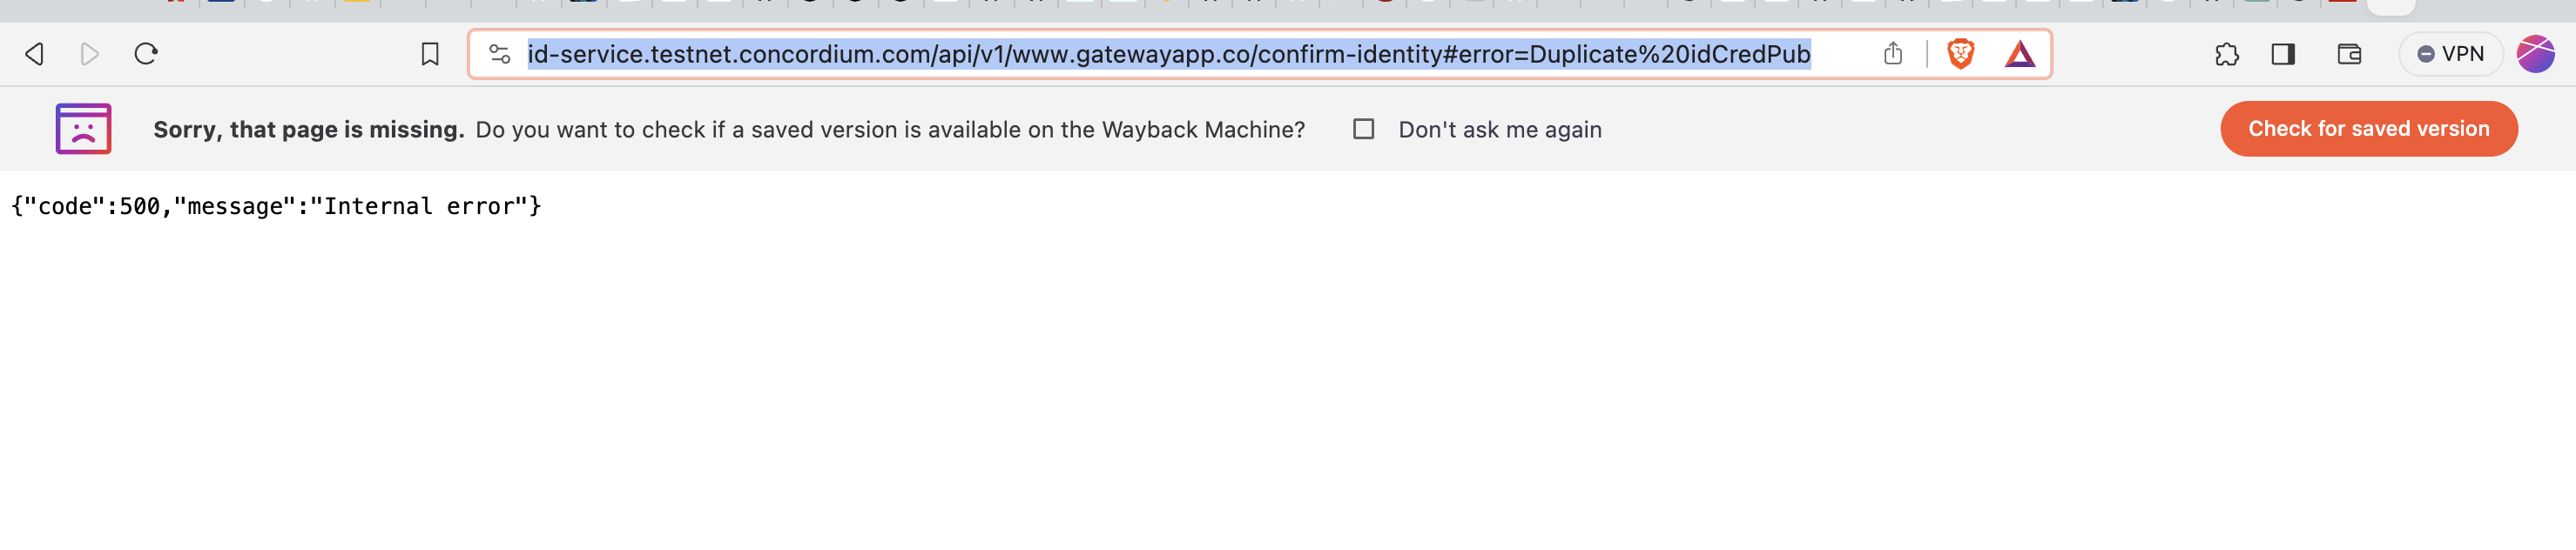Screen dimensions: 2576x550
Task: Open Brave Rewards triangle icon
Action: click(x=2019, y=54)
